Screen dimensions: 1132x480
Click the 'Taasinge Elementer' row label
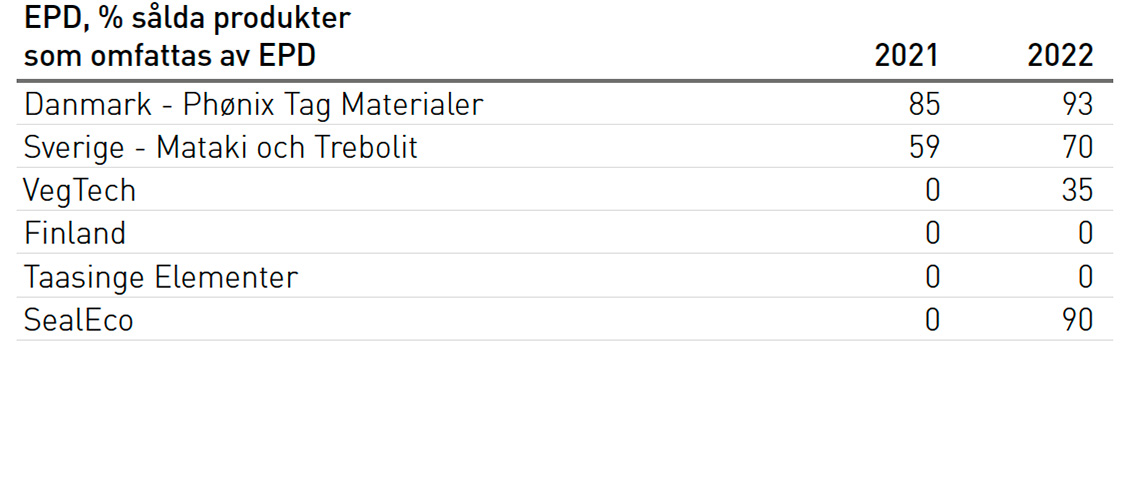[161, 277]
